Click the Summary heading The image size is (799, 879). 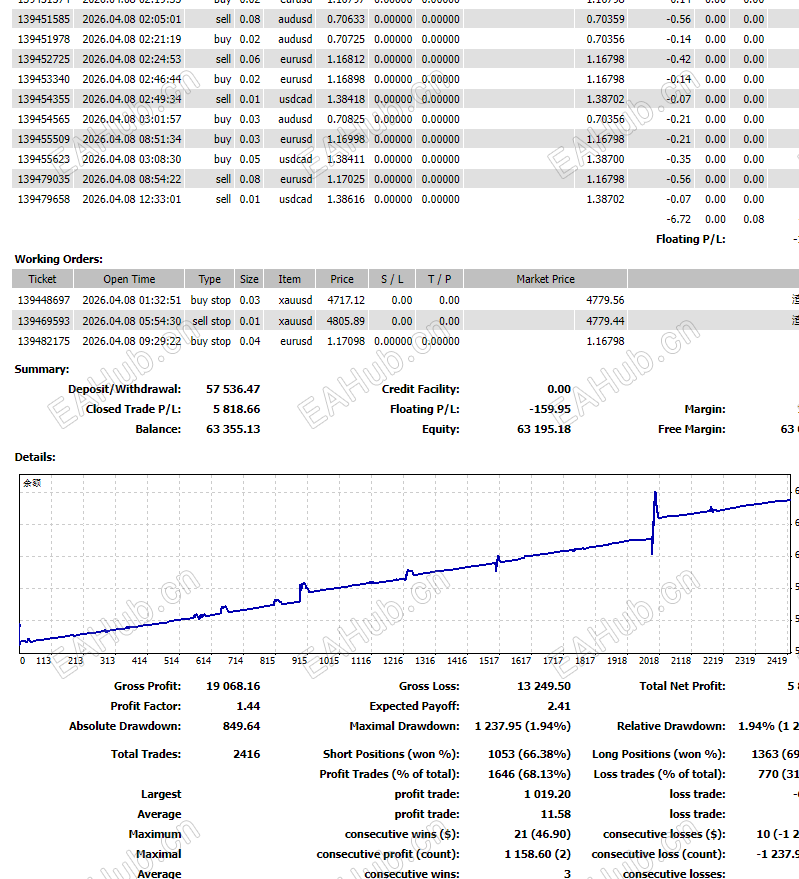click(42, 369)
